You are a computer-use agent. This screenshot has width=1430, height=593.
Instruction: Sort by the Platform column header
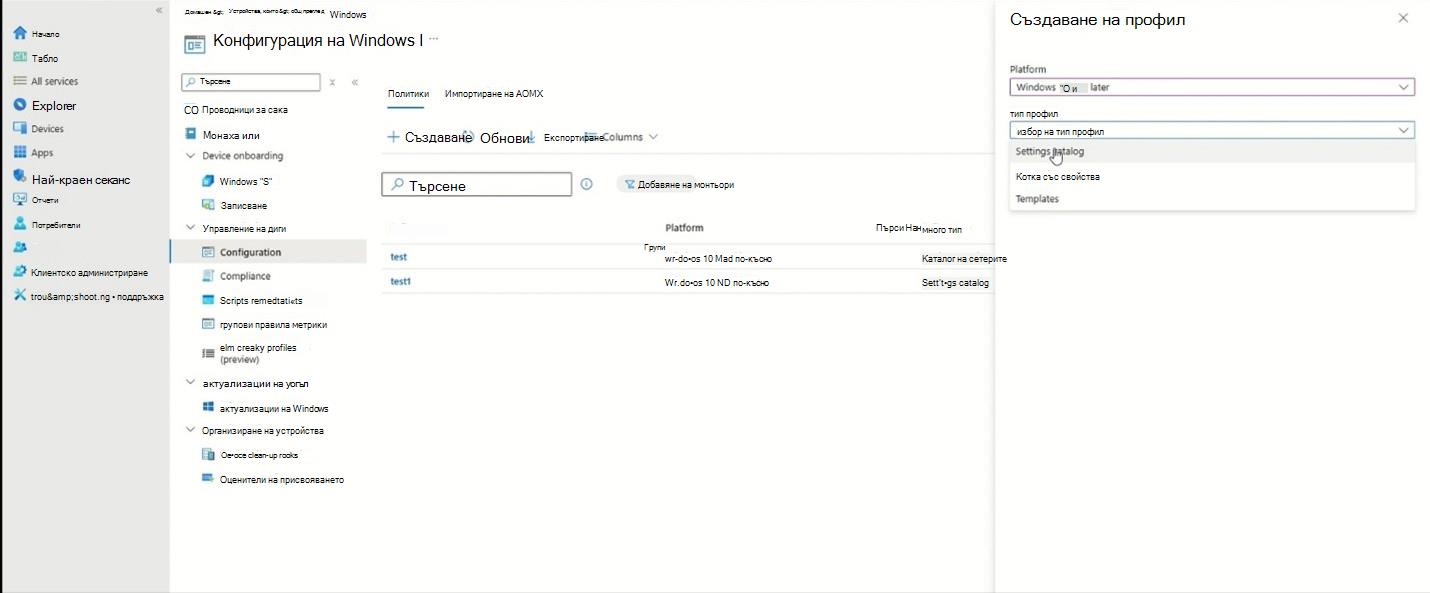[x=684, y=228]
